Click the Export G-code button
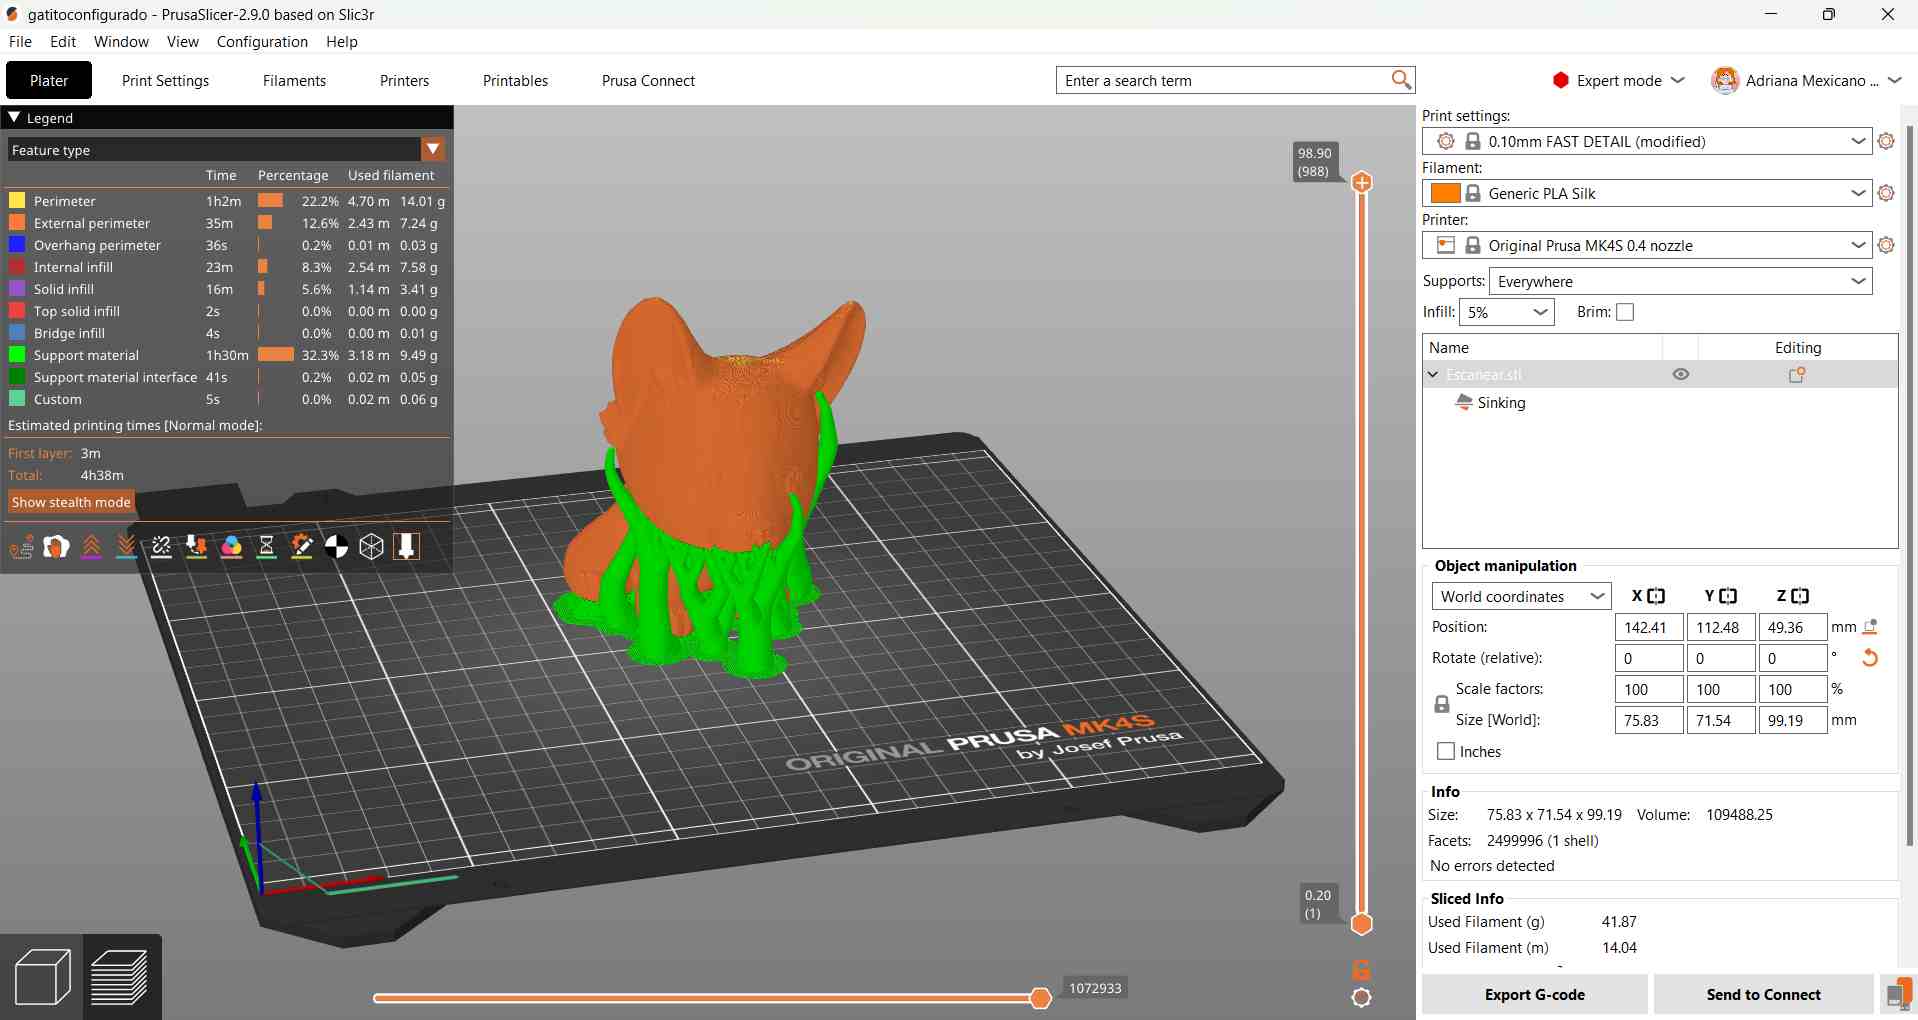The image size is (1918, 1020). 1534,995
